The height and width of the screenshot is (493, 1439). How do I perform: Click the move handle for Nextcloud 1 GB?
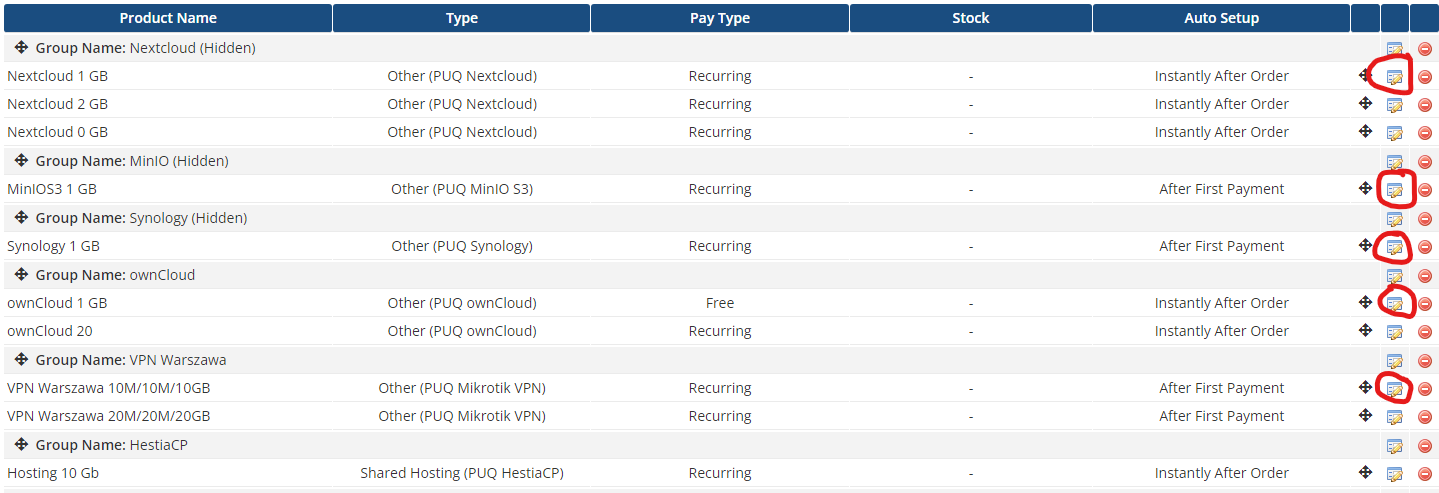point(1365,75)
